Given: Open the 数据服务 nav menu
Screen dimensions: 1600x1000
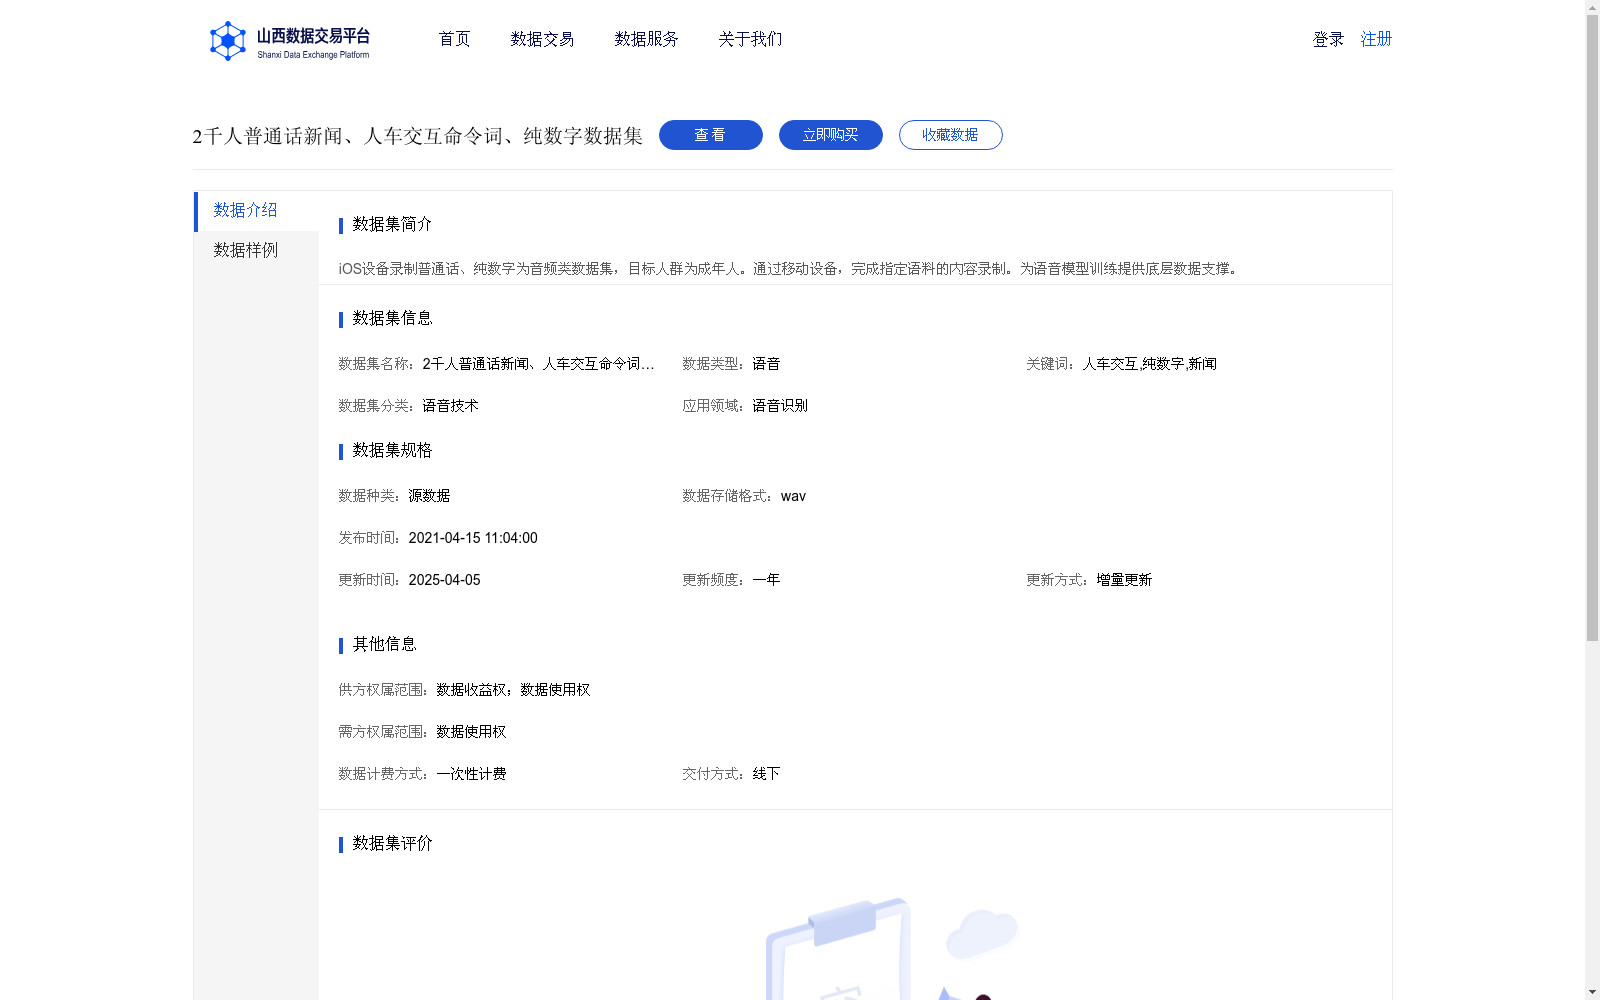Looking at the screenshot, I should (646, 39).
